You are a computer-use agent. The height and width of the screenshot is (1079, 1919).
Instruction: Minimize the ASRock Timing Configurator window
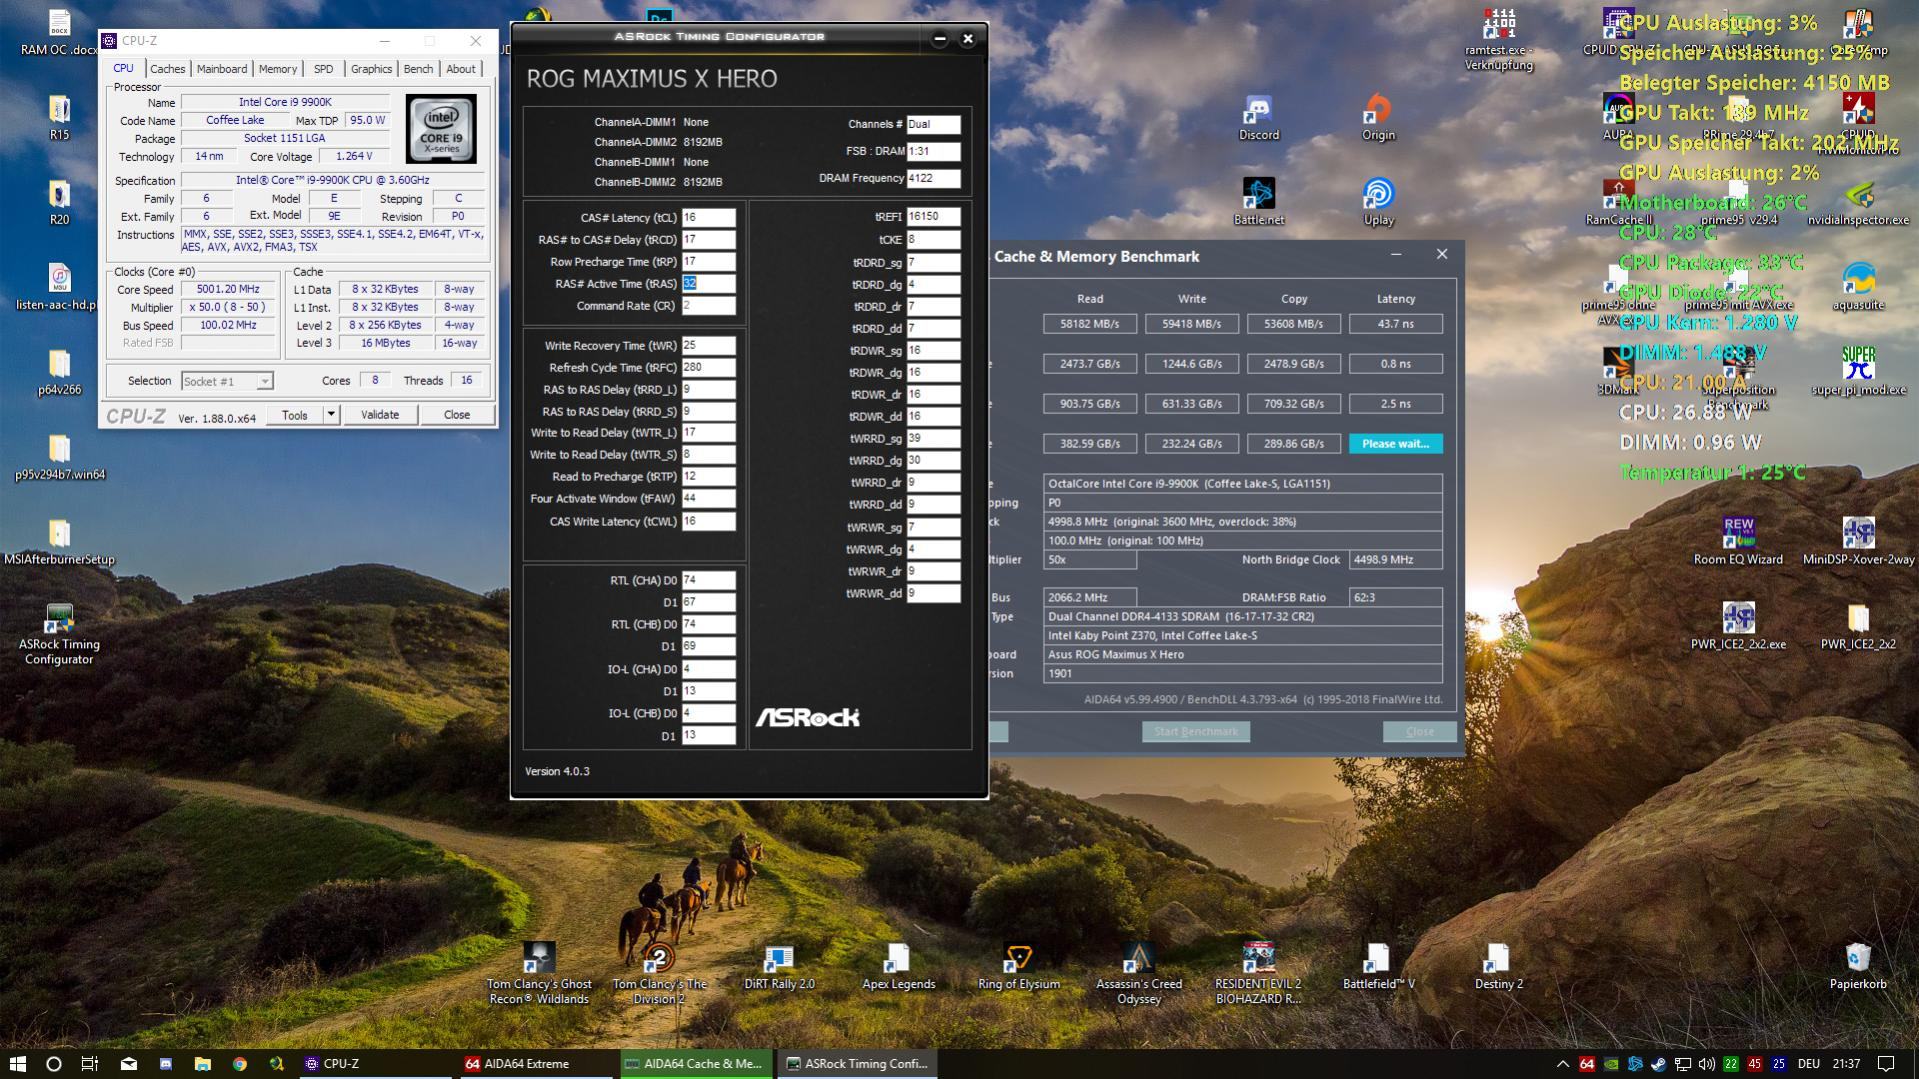tap(939, 39)
